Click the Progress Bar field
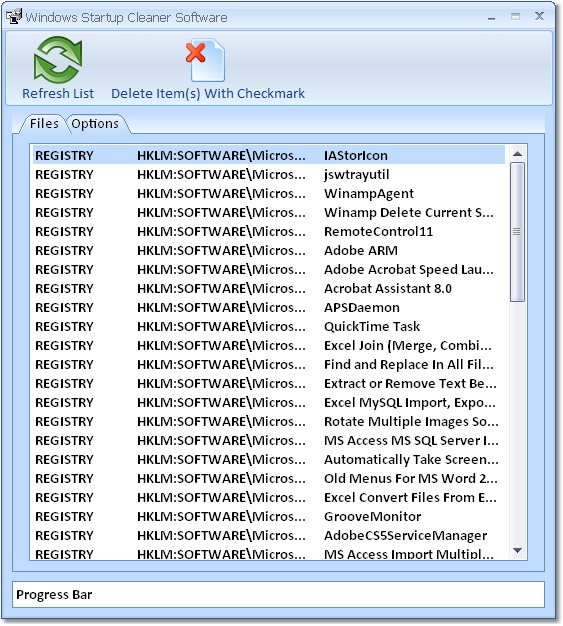563x626 pixels. click(x=278, y=594)
